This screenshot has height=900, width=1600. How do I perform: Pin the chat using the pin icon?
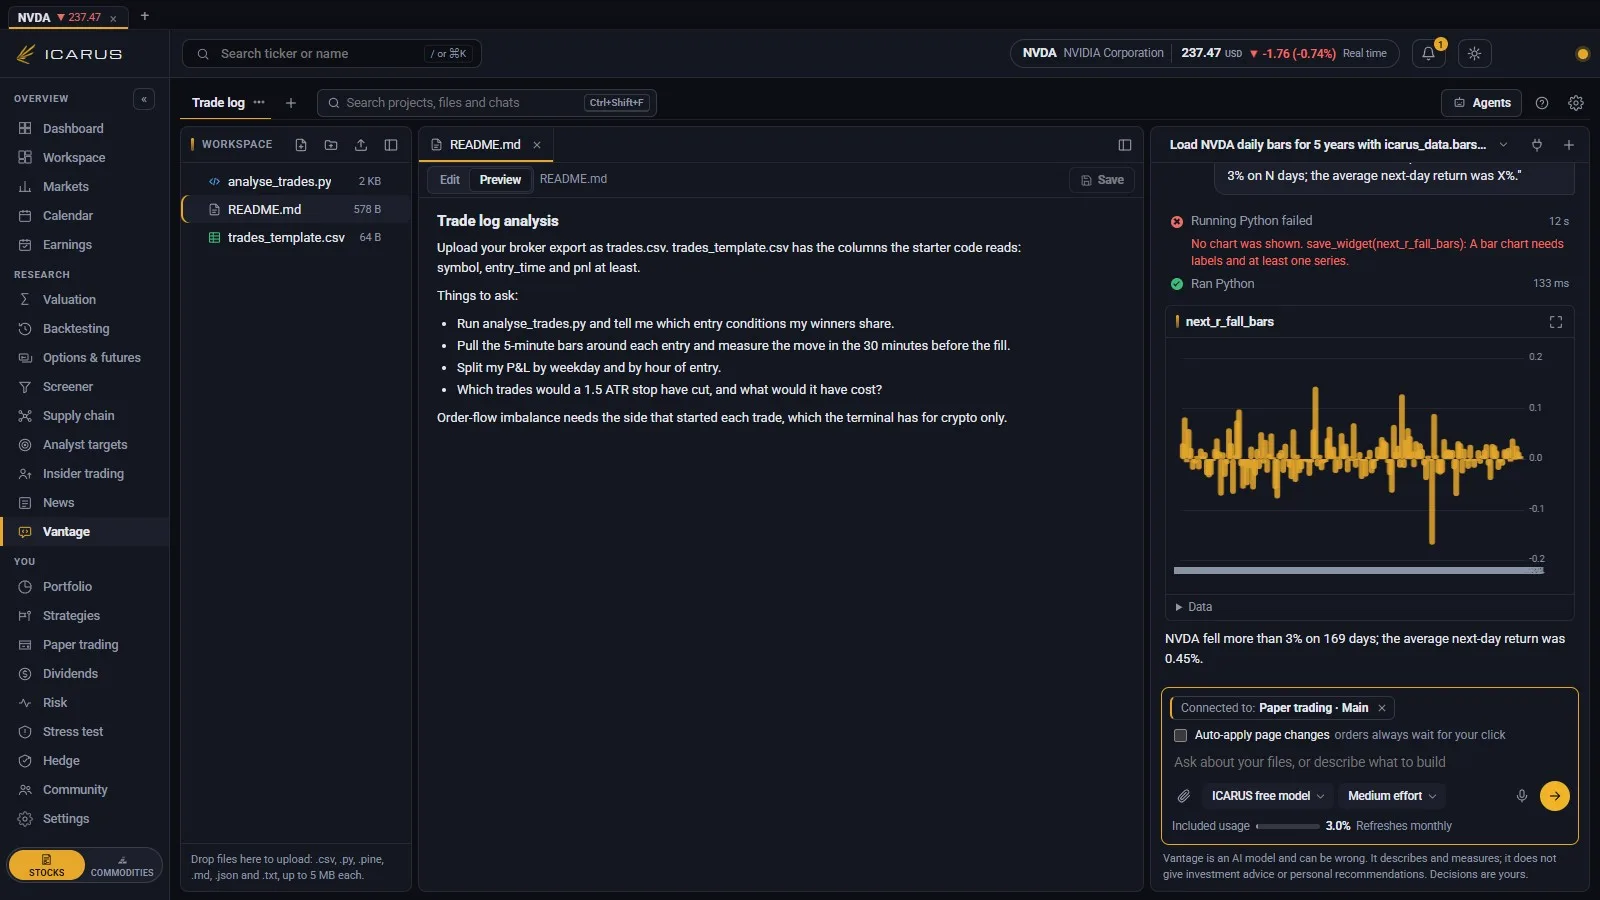click(x=1537, y=145)
